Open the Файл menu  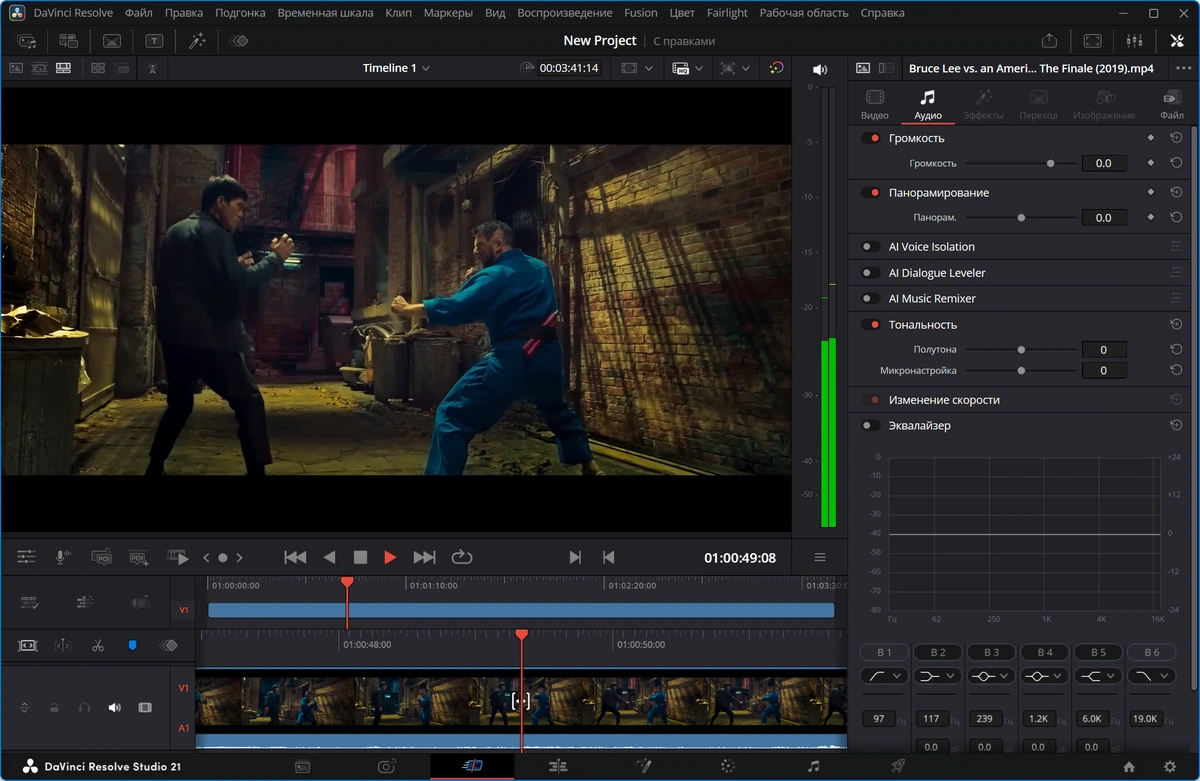[x=139, y=13]
